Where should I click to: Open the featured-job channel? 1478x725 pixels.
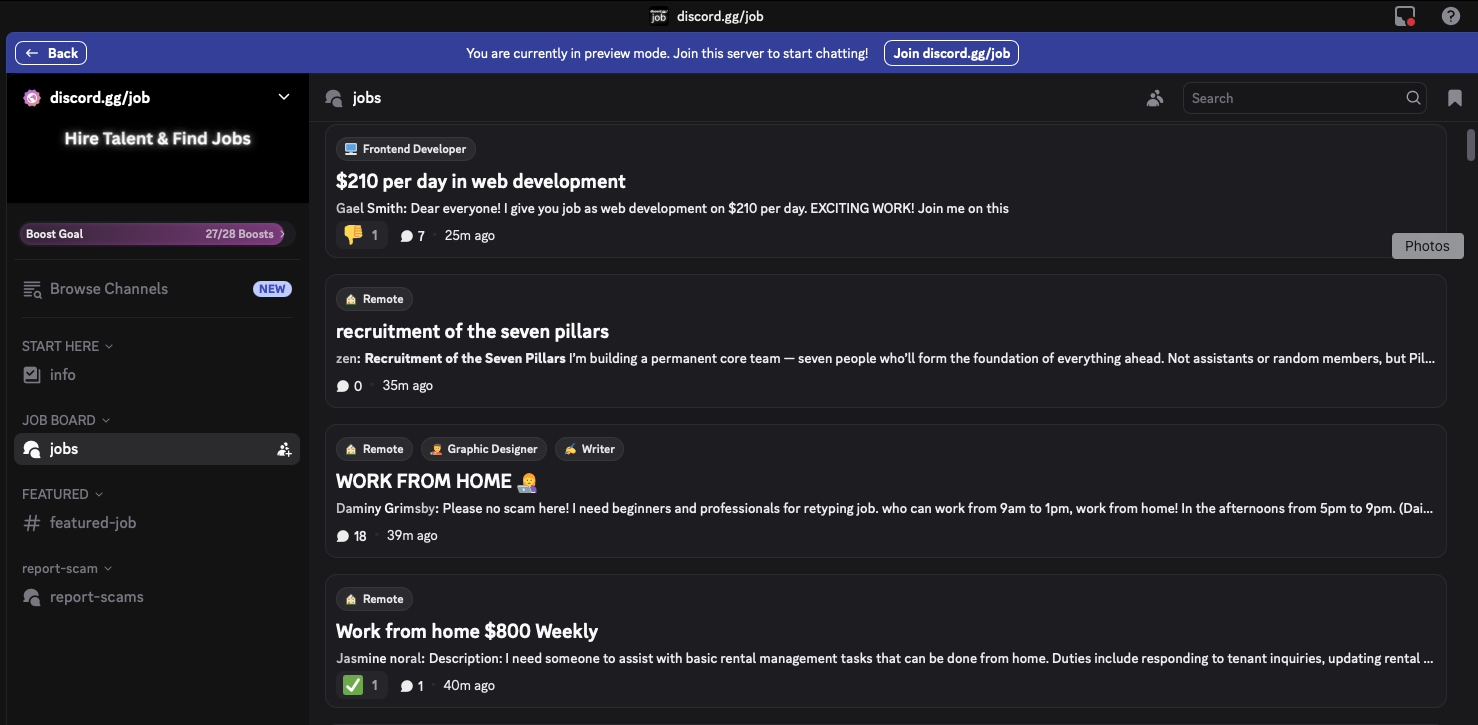[x=92, y=522]
